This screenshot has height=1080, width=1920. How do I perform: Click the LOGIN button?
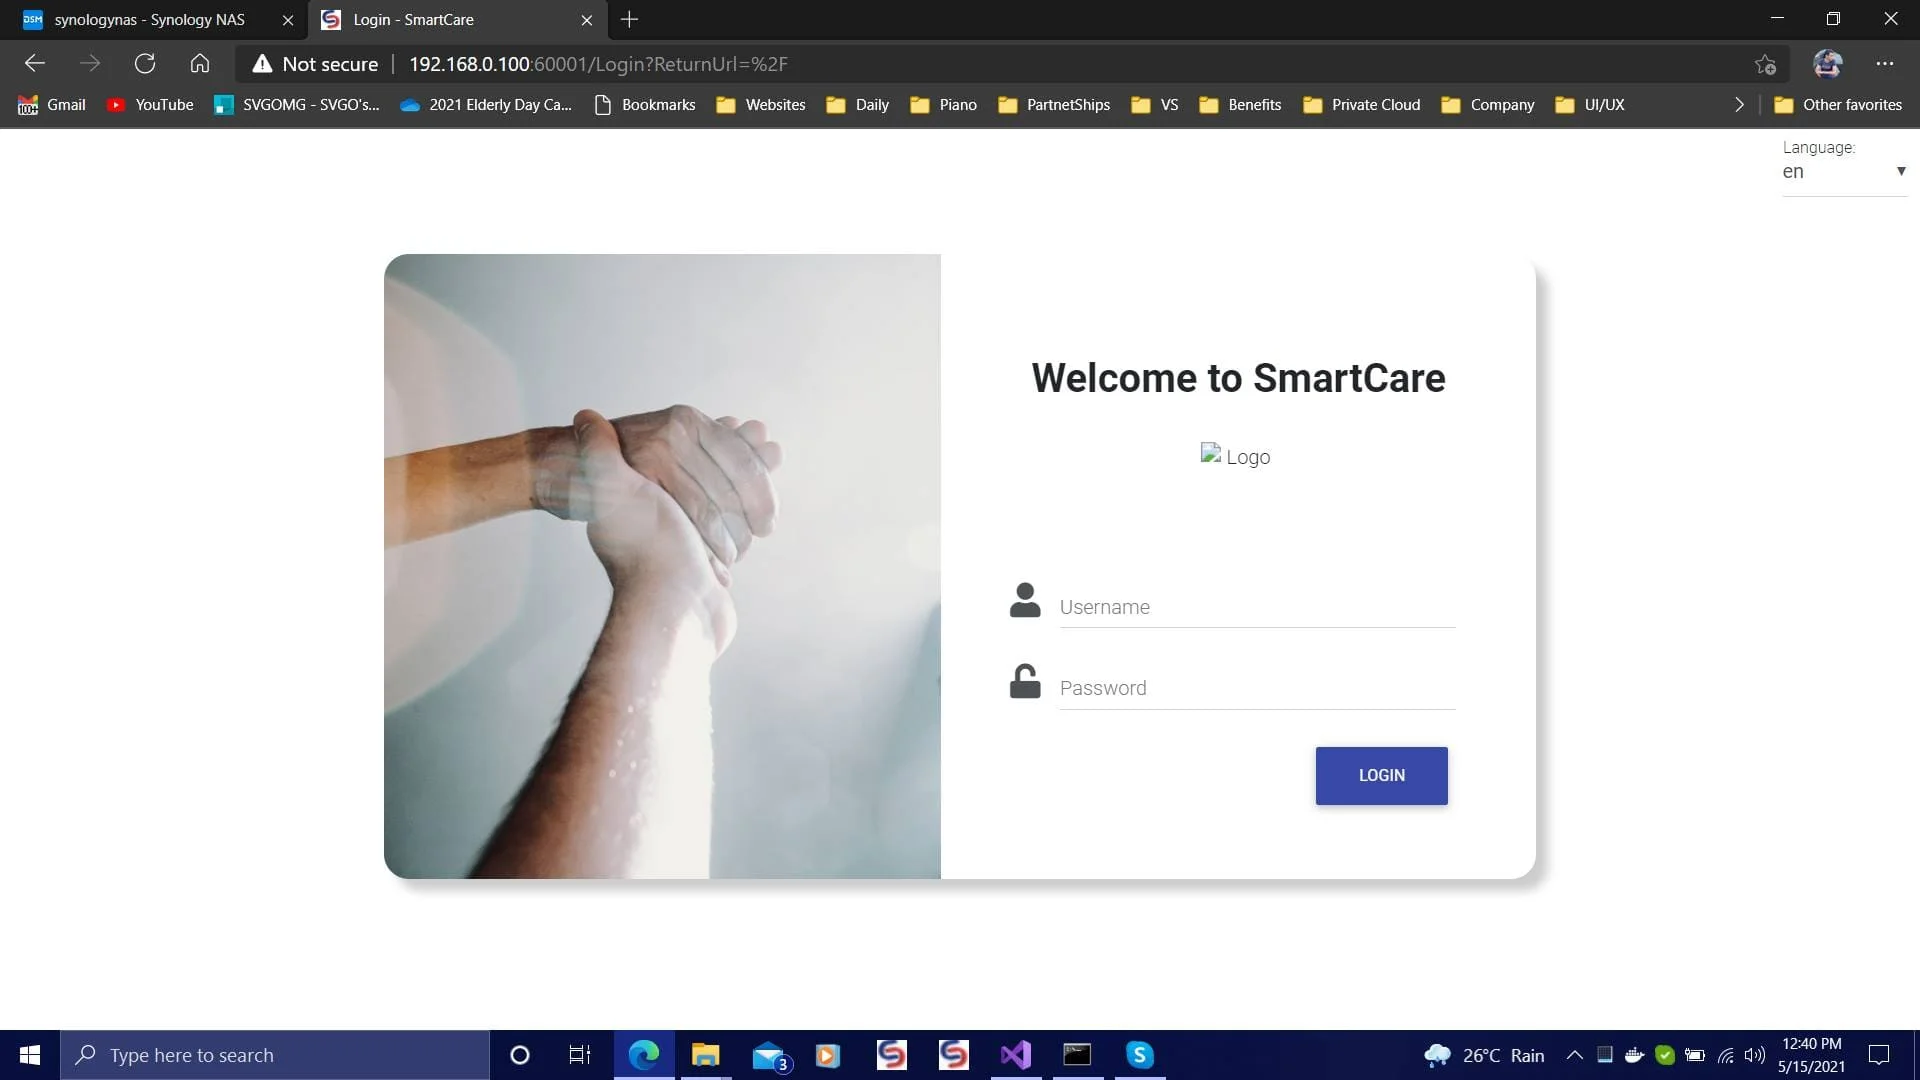(x=1381, y=775)
